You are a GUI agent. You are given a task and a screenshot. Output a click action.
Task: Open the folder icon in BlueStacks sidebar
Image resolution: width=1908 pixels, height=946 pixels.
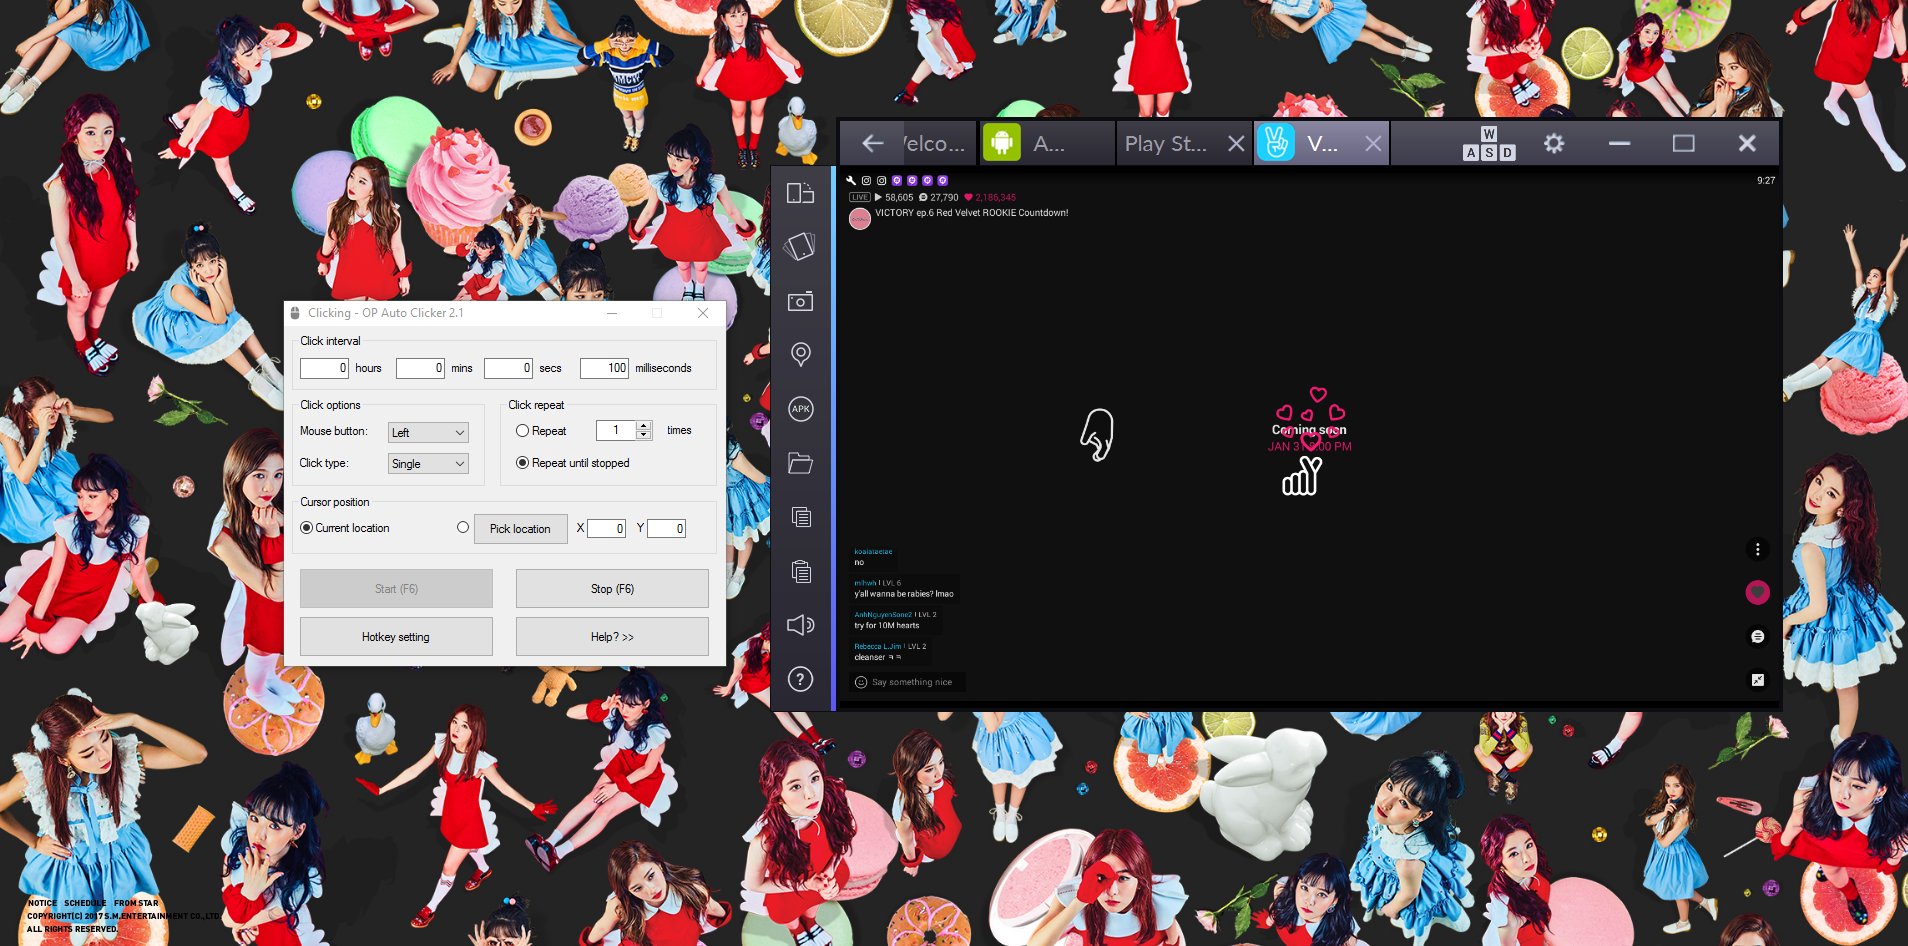tap(800, 463)
